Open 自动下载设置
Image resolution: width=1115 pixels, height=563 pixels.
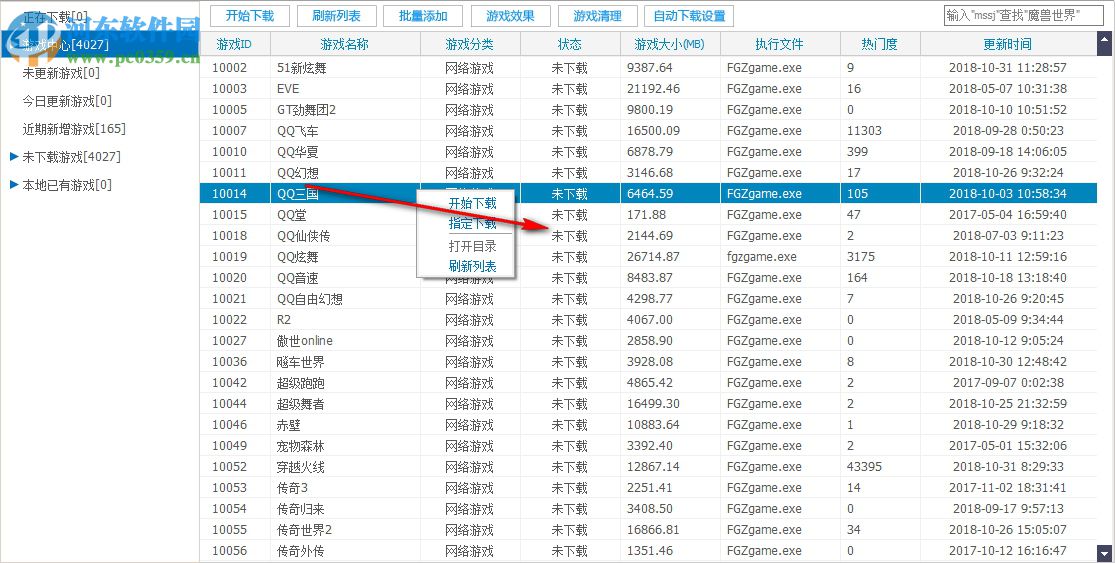[689, 16]
